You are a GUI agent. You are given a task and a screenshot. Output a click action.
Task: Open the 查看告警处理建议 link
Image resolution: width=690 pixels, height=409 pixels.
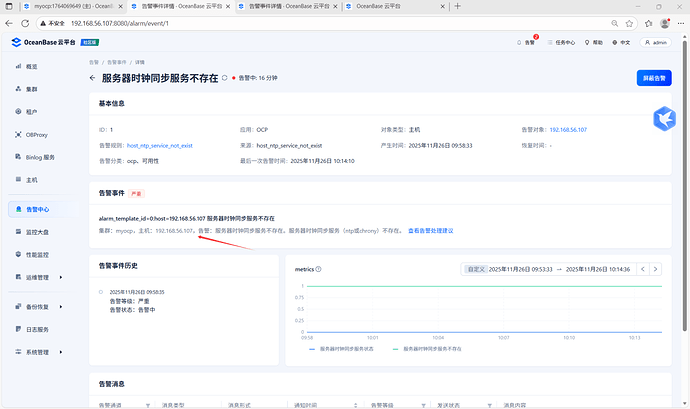(431, 231)
